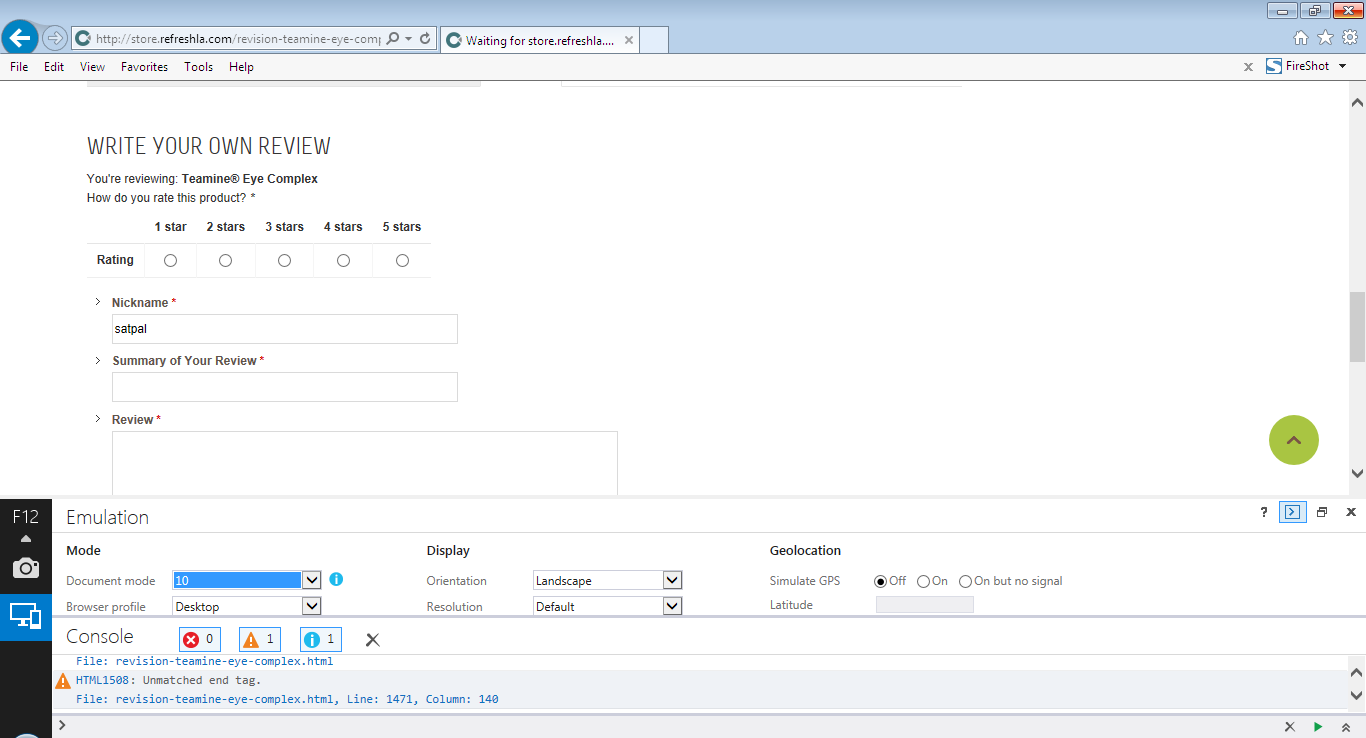Screen dimensions: 1366x738
Task: Run the console script with the green arrow
Action: pyautogui.click(x=1318, y=727)
